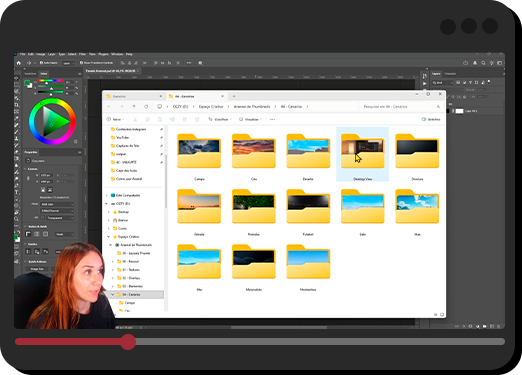Open the Window menu in Photoshop

(117, 54)
